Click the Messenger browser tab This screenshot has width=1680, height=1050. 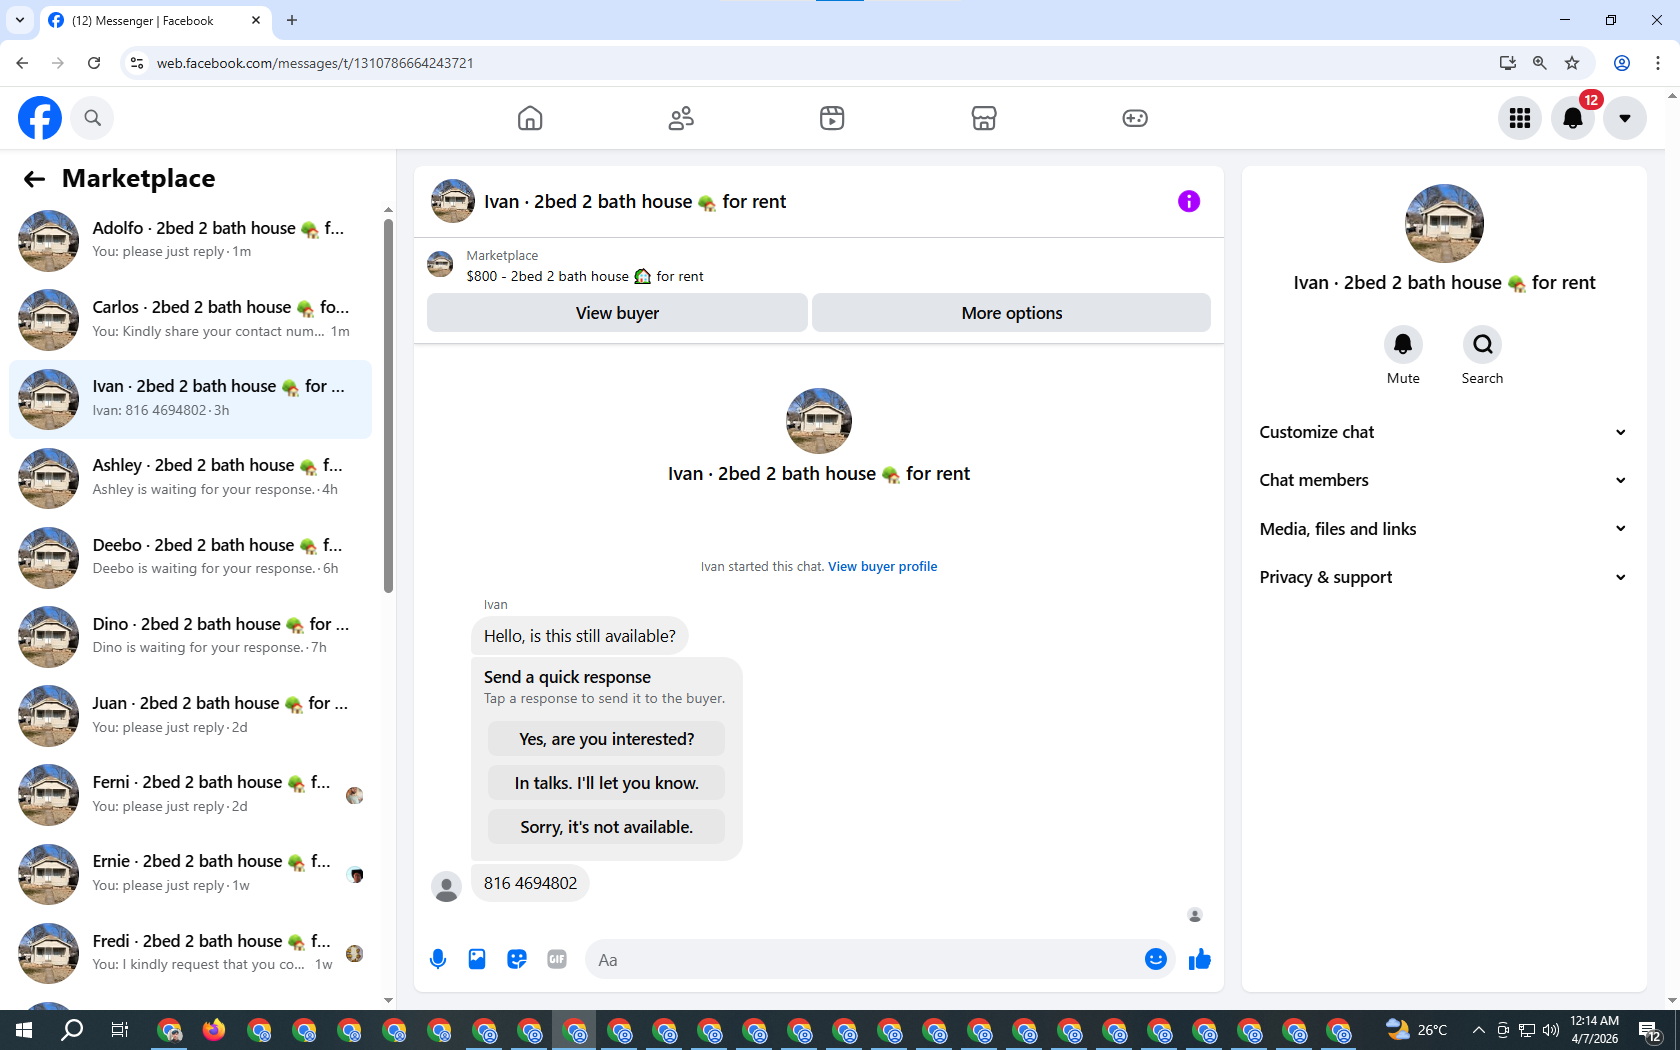[155, 20]
